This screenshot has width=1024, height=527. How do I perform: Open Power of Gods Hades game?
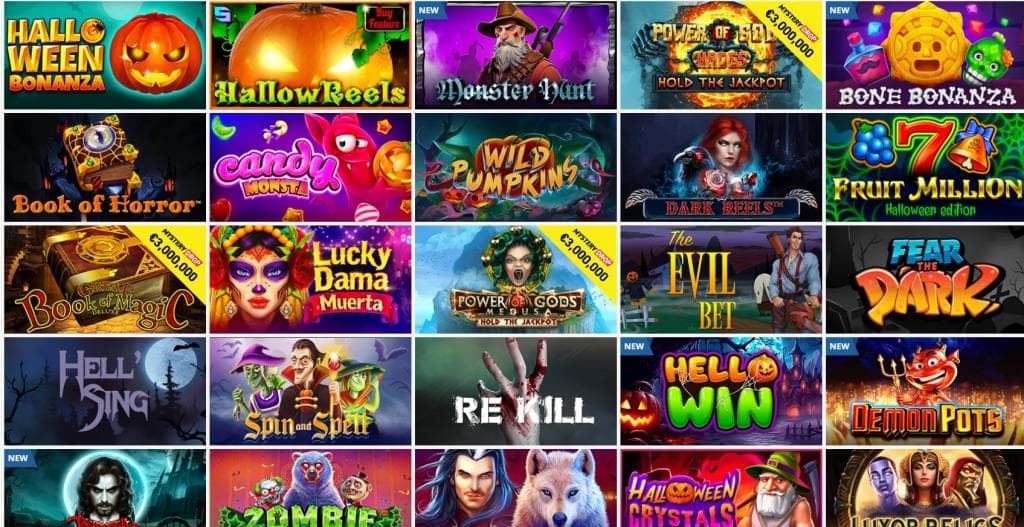[x=721, y=55]
